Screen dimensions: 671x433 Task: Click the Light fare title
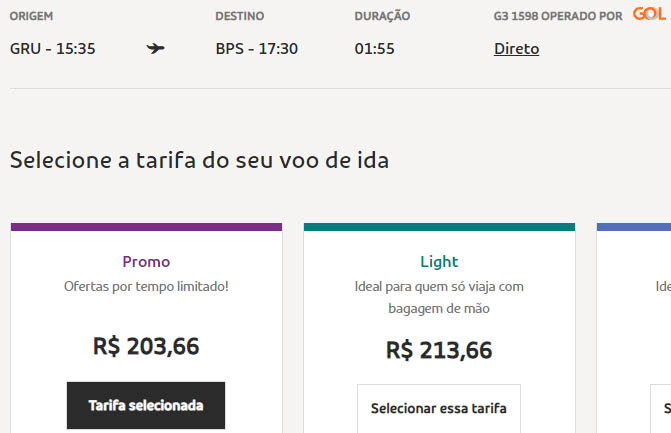pyautogui.click(x=439, y=261)
